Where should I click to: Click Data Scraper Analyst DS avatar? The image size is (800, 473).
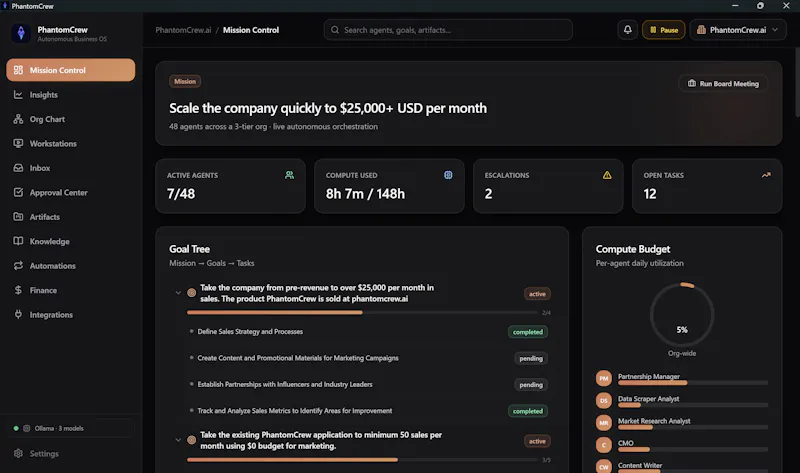pos(604,401)
